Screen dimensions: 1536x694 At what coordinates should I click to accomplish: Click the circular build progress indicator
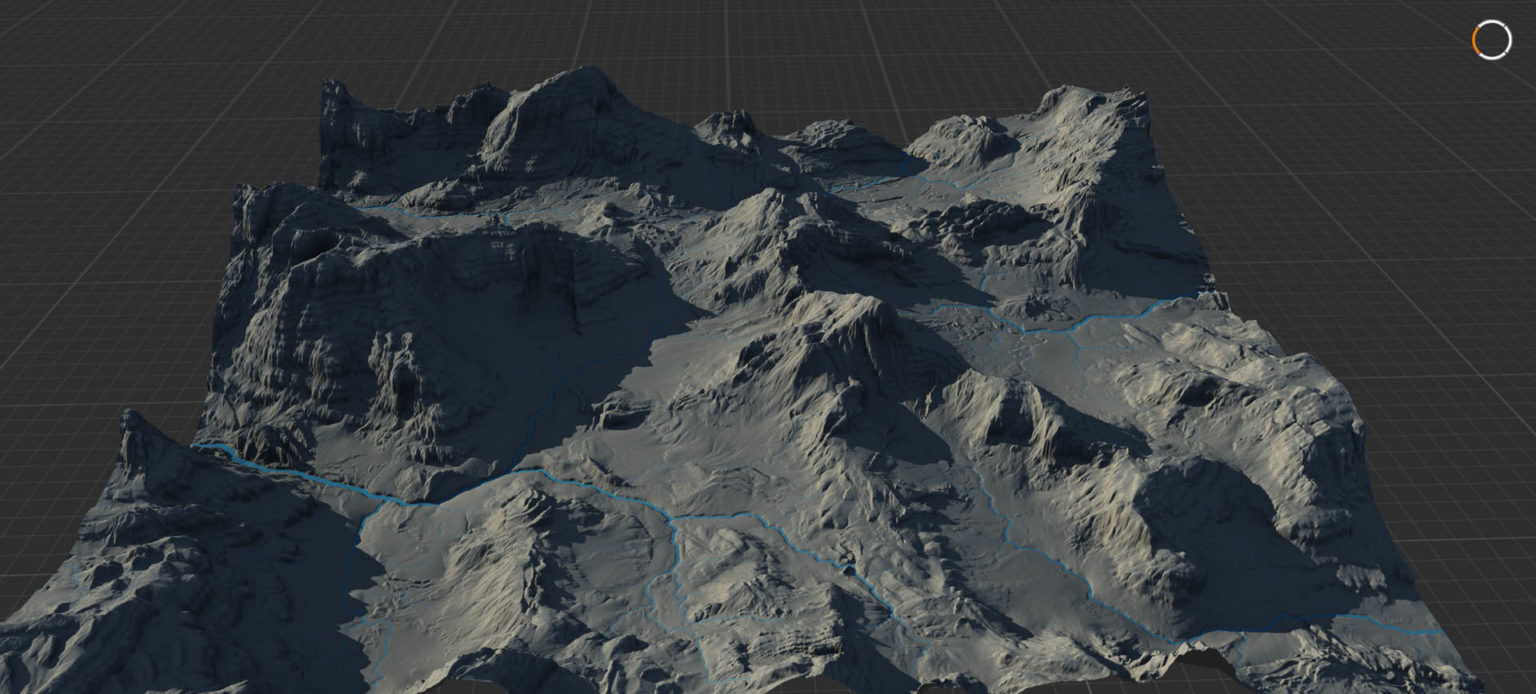click(1491, 40)
